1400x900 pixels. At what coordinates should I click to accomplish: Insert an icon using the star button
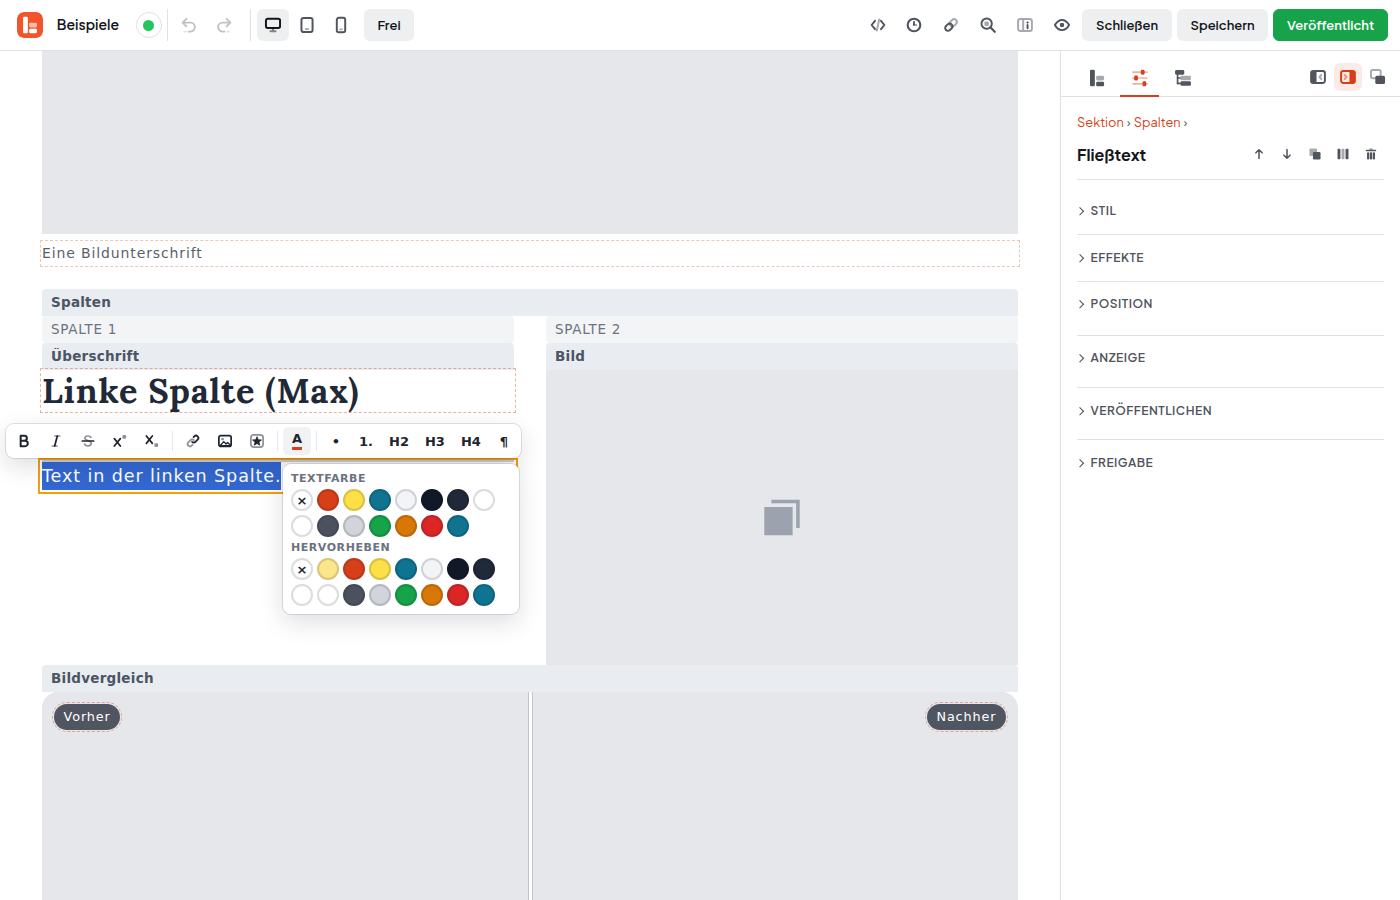point(257,441)
